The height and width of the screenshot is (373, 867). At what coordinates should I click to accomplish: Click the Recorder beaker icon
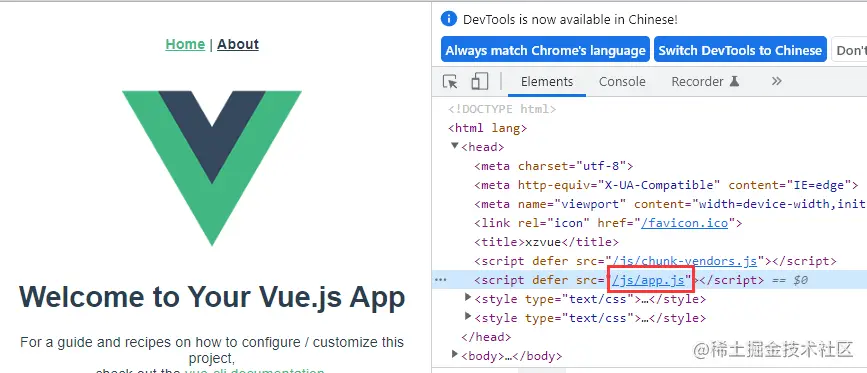tap(734, 81)
